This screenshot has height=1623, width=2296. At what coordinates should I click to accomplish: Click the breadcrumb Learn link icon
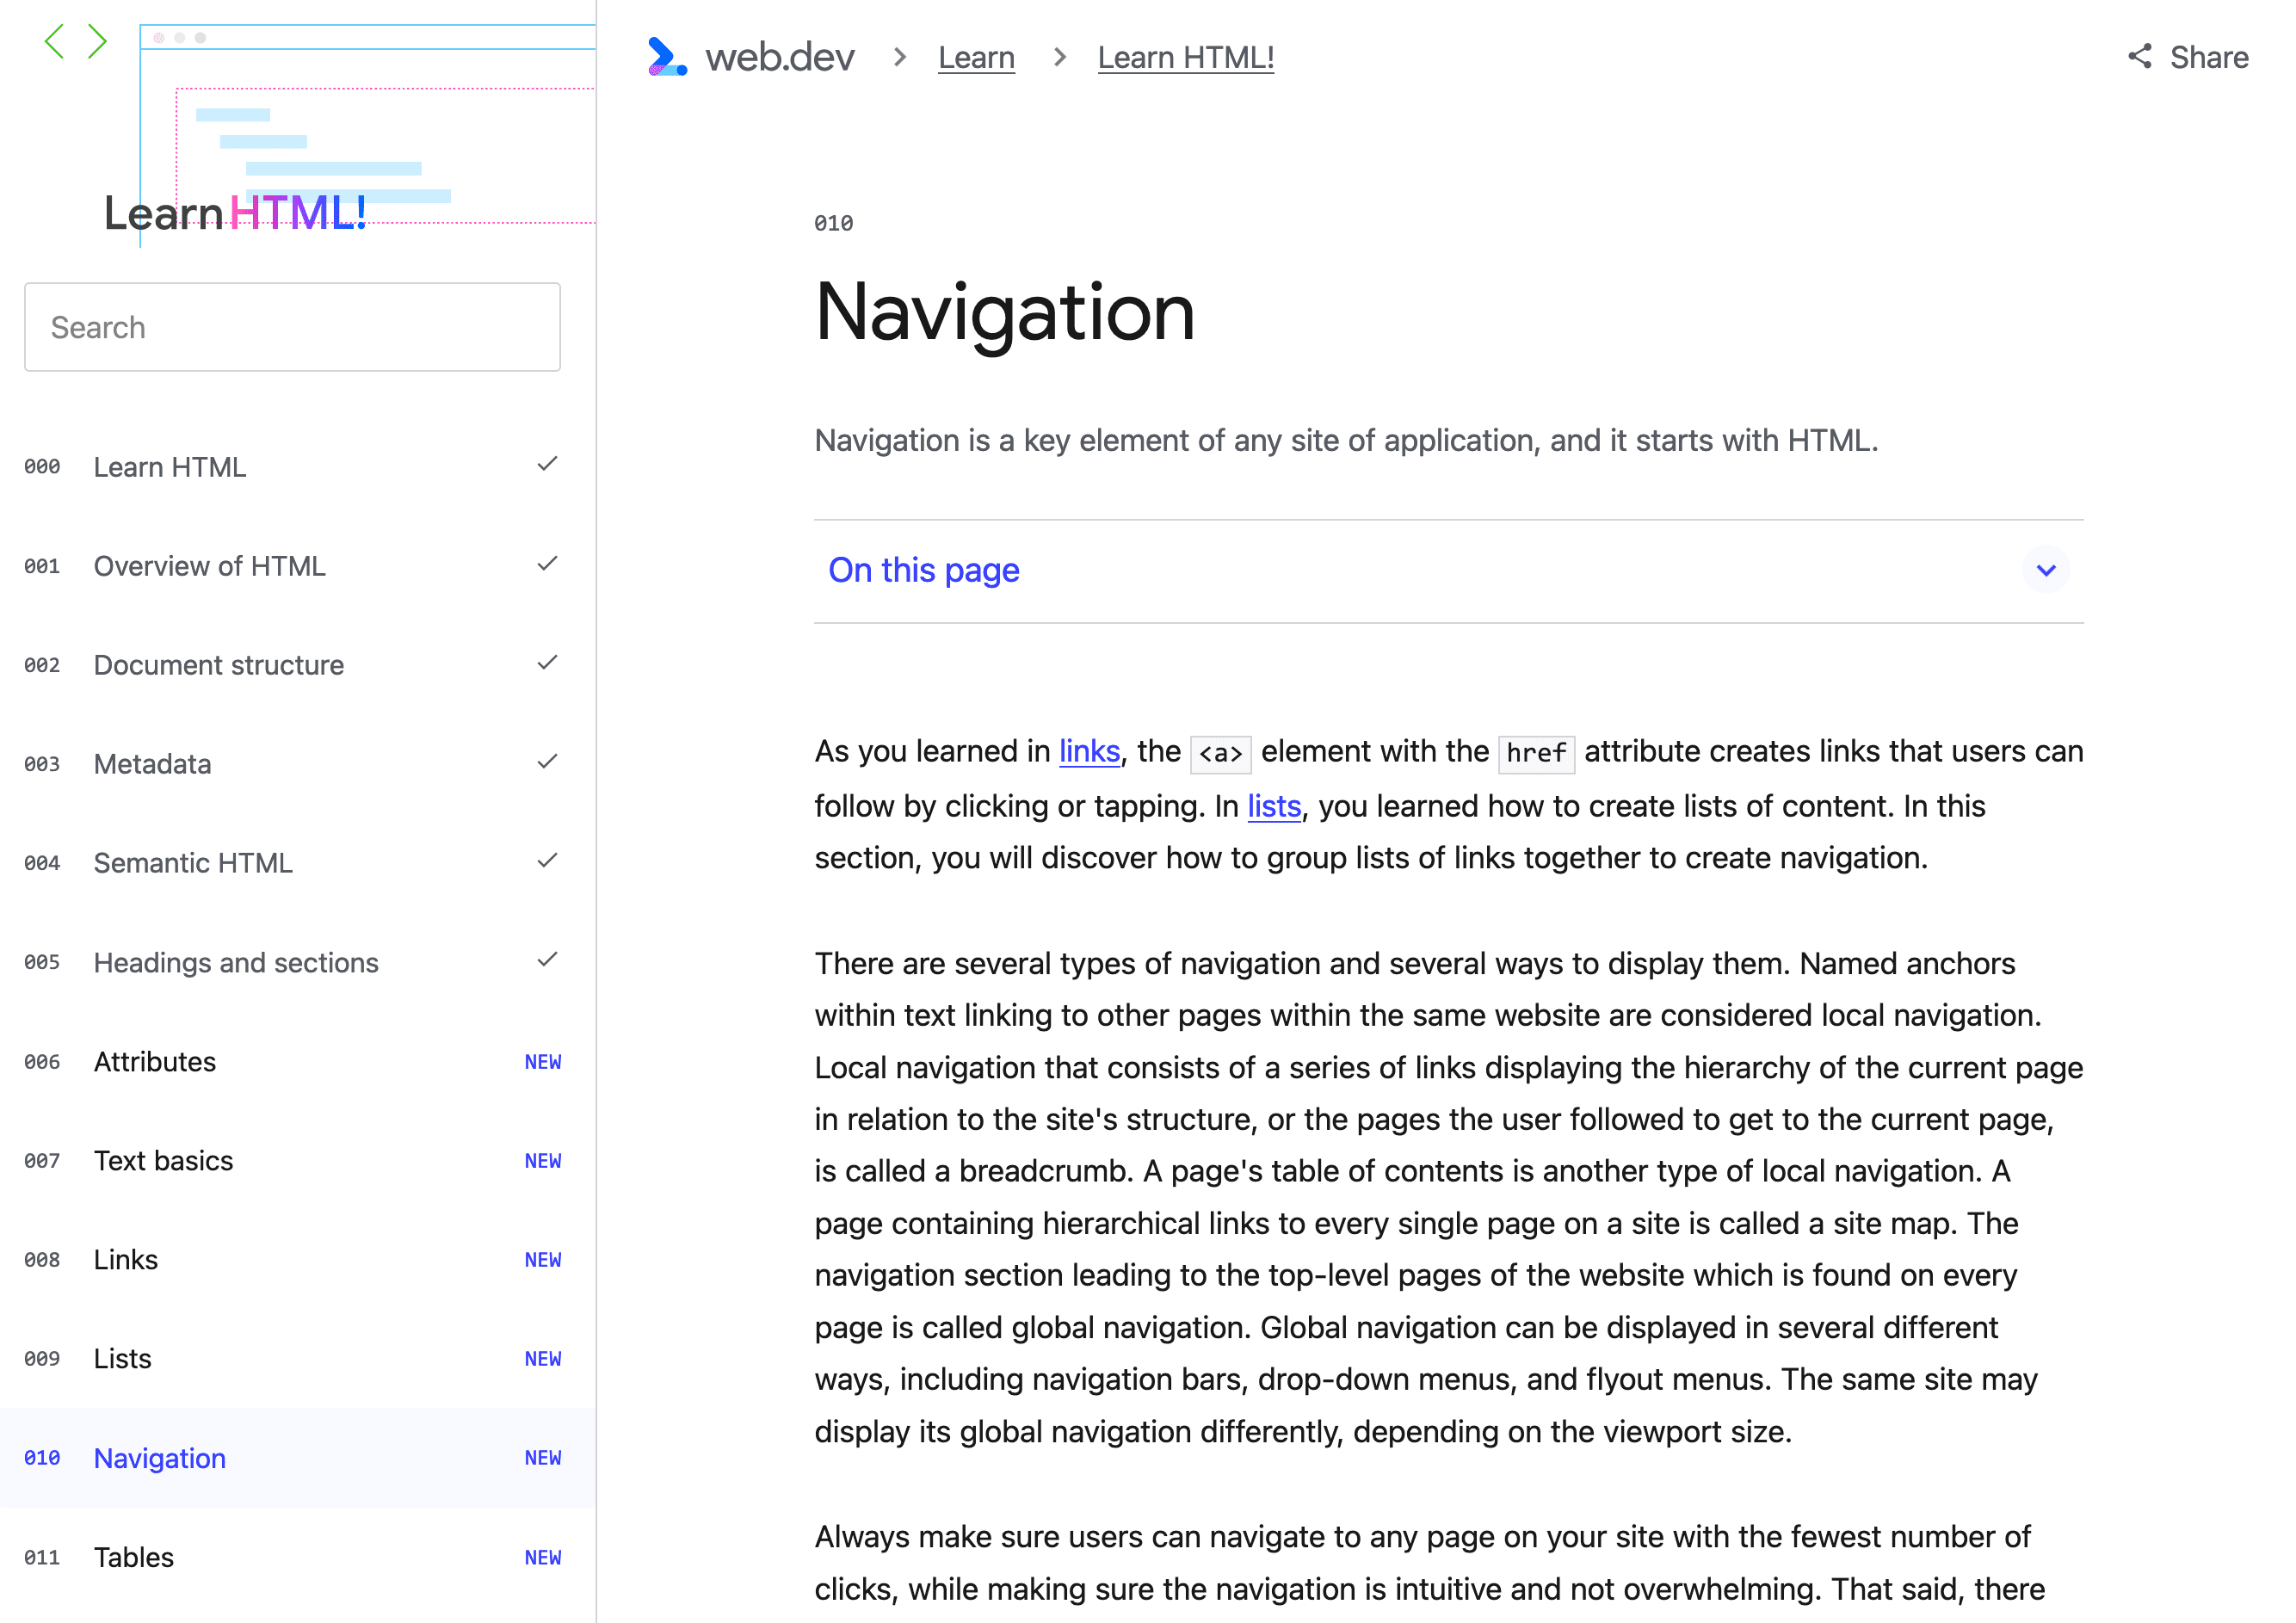pyautogui.click(x=973, y=58)
